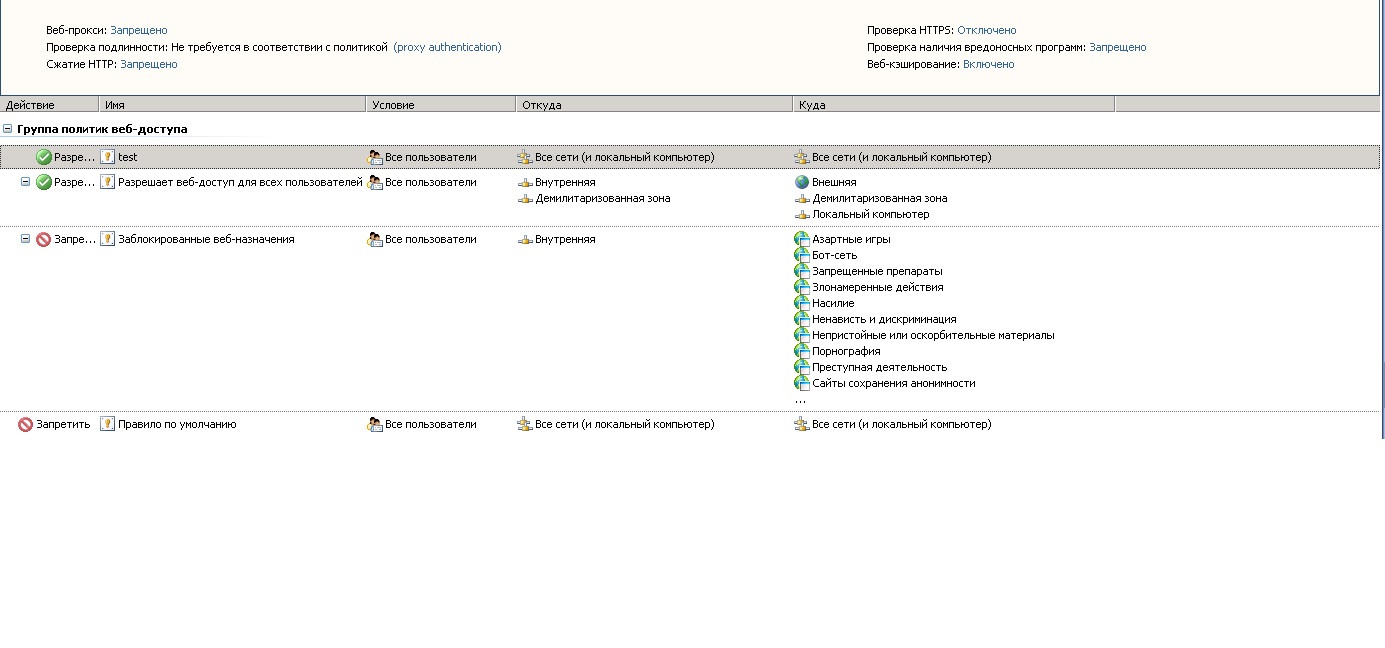The image size is (1385, 648).
Task: Click the Внешняя globe icon
Action: [802, 182]
